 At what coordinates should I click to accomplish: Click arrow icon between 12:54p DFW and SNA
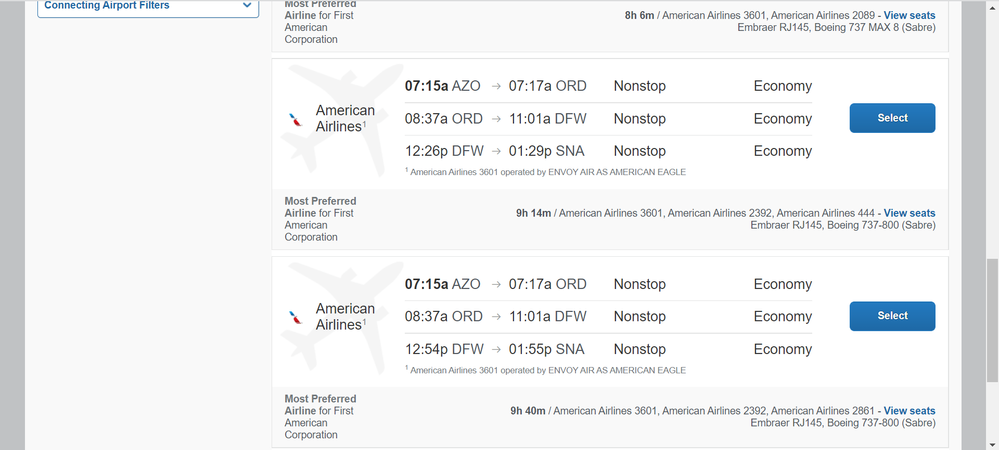point(496,349)
